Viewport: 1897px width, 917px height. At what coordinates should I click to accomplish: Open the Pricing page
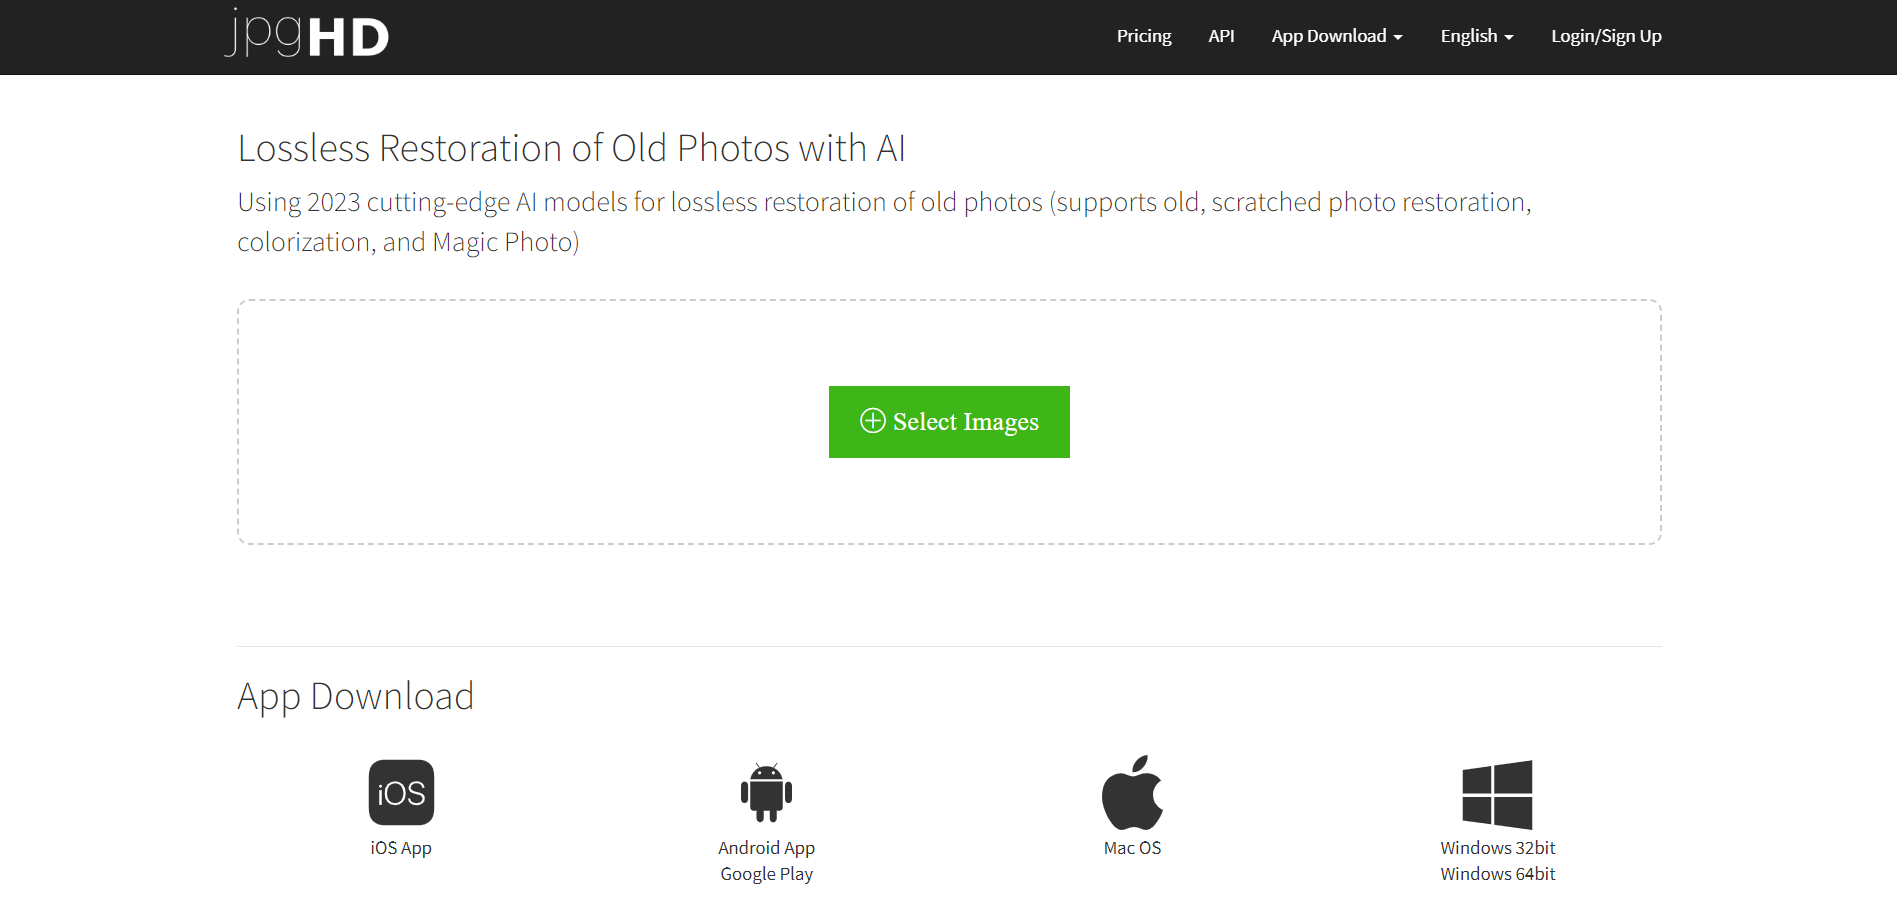point(1143,36)
